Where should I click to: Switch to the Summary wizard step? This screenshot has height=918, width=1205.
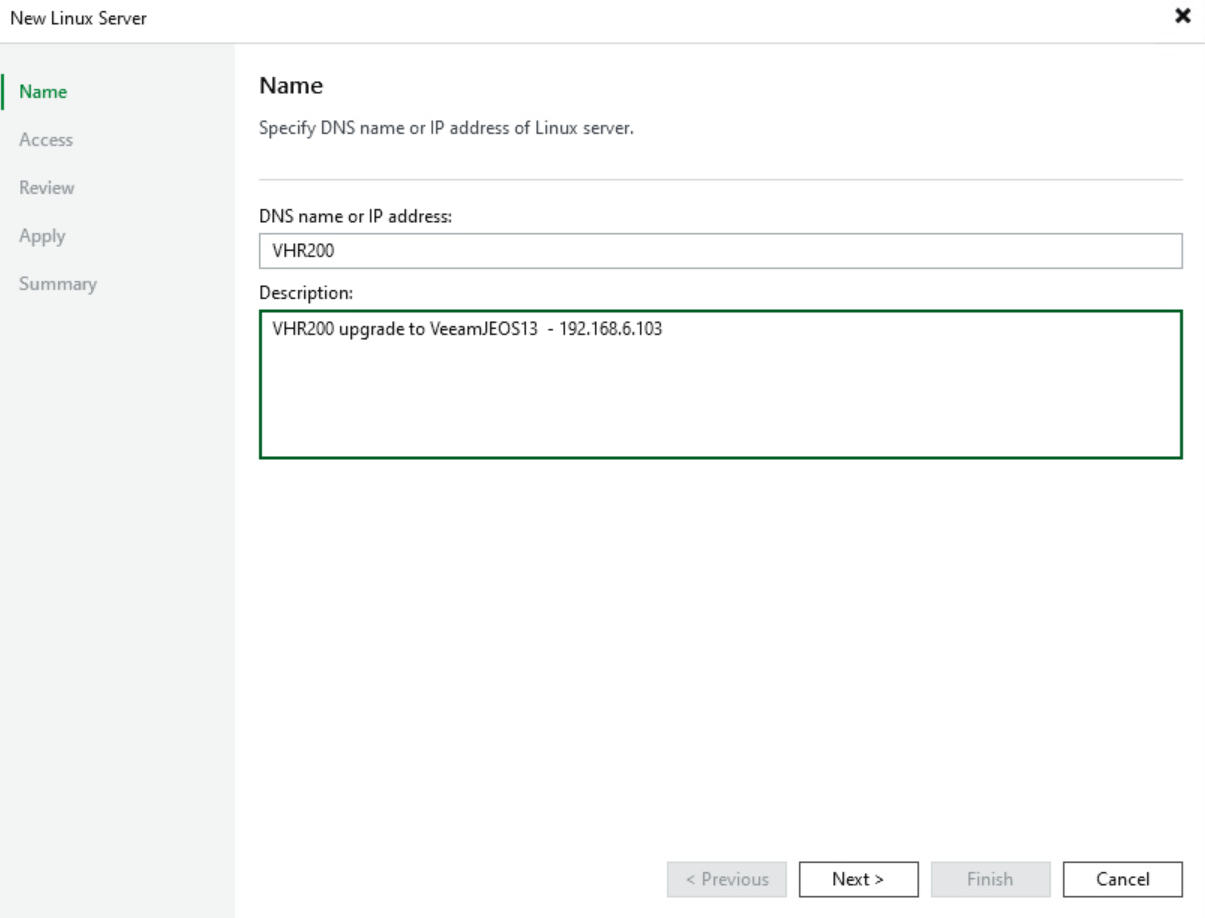(x=59, y=284)
